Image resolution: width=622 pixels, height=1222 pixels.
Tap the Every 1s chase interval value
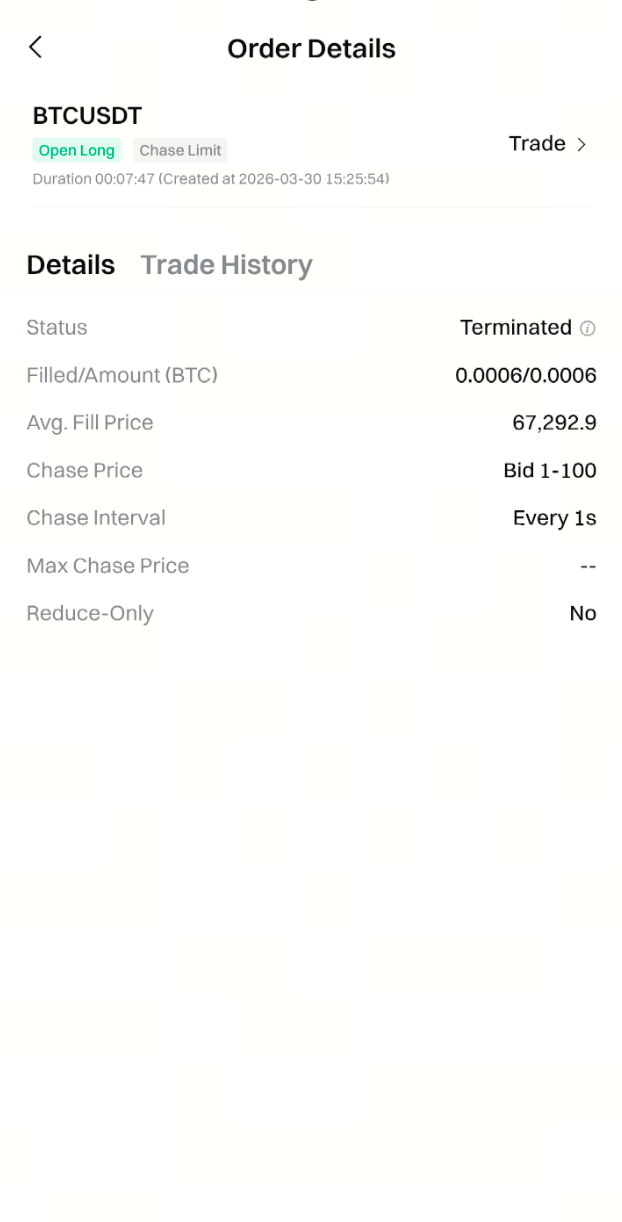[554, 518]
